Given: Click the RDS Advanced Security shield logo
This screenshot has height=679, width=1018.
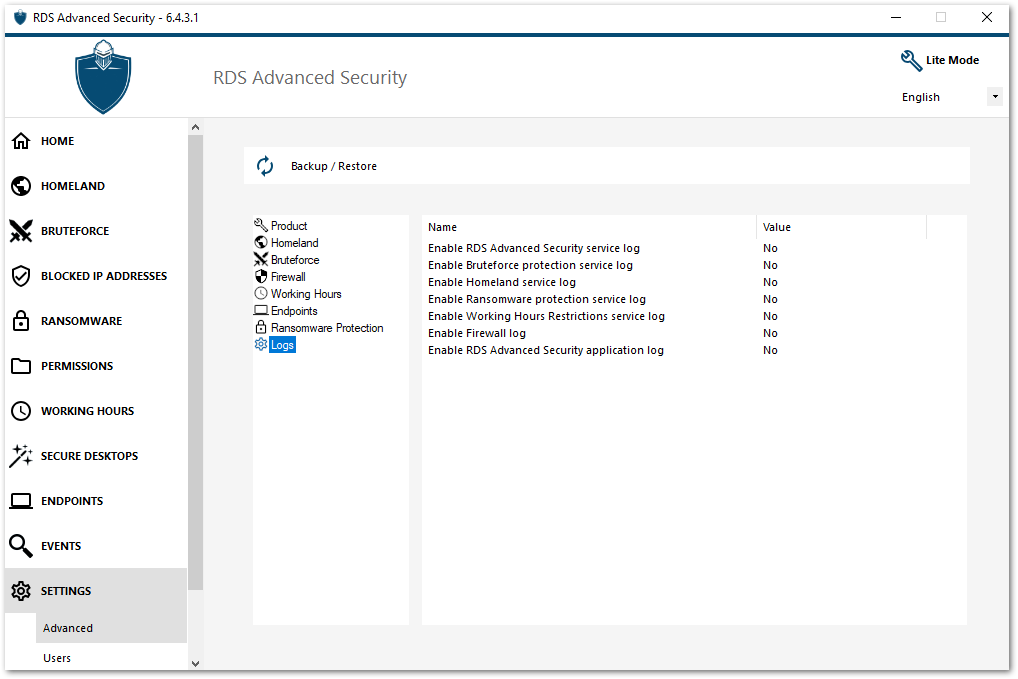Looking at the screenshot, I should point(103,77).
